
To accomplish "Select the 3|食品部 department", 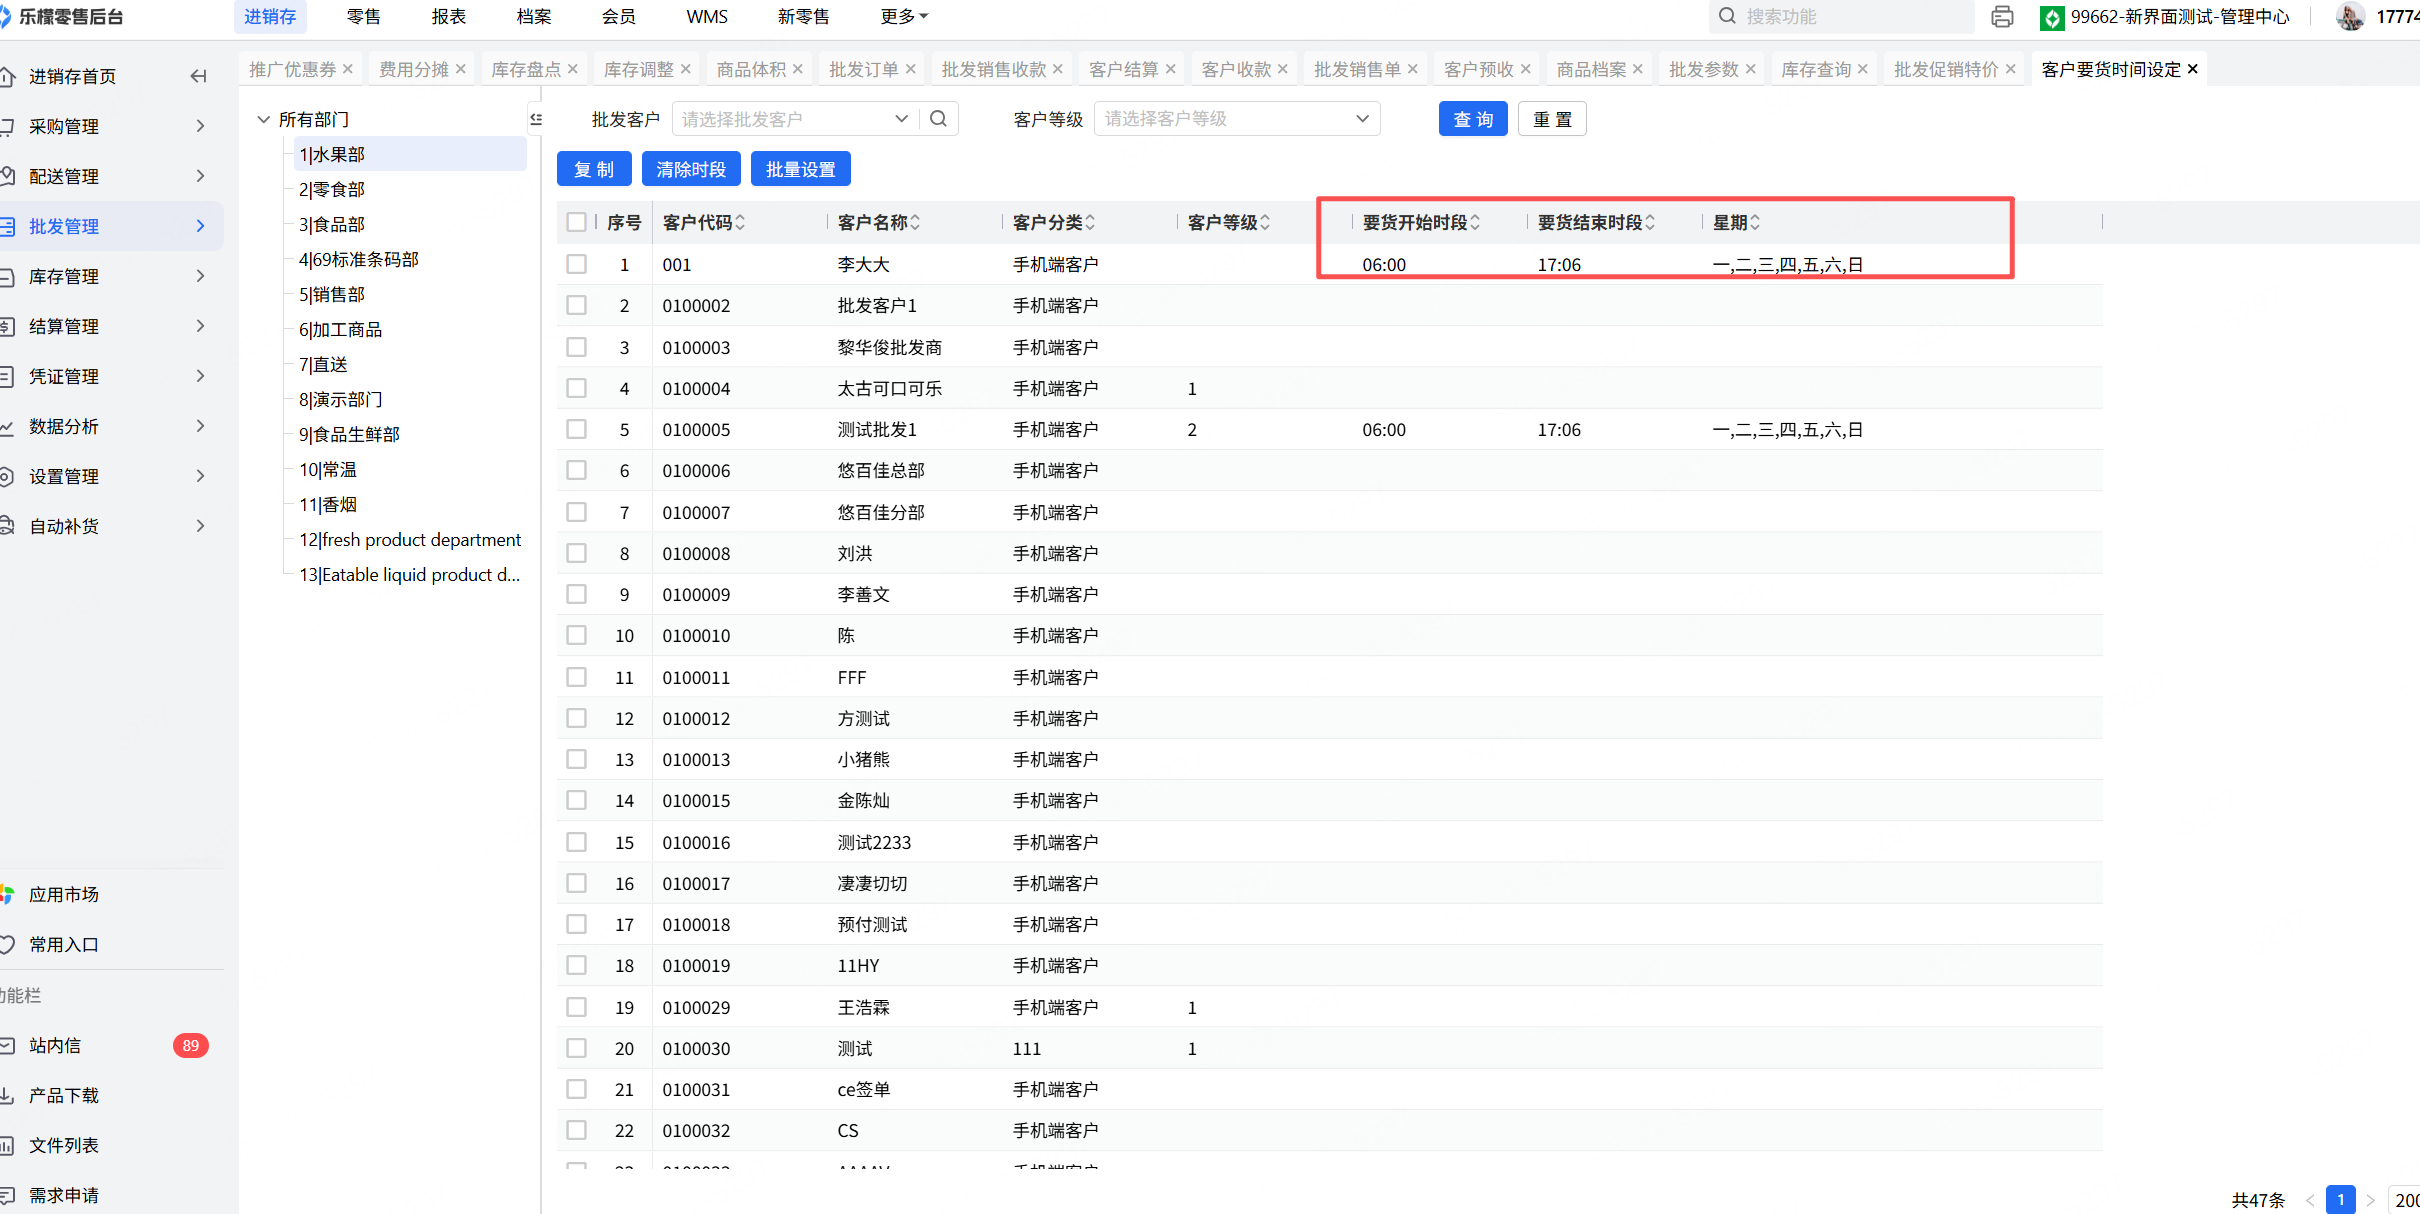I will [333, 224].
